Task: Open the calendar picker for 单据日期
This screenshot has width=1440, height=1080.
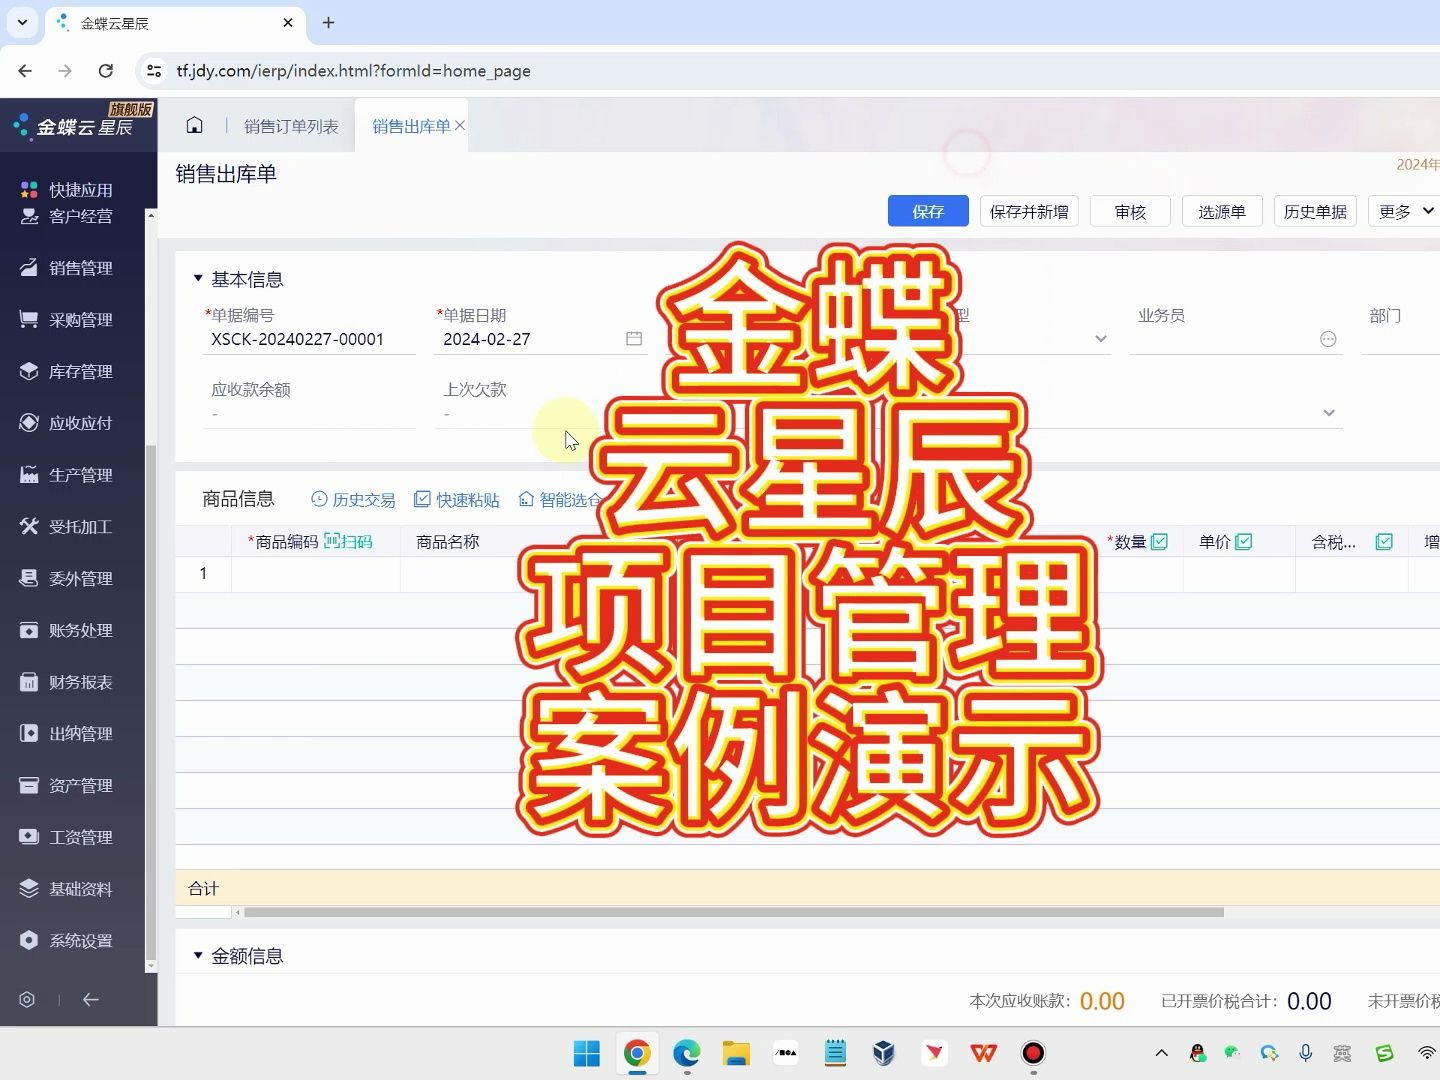Action: (634, 339)
